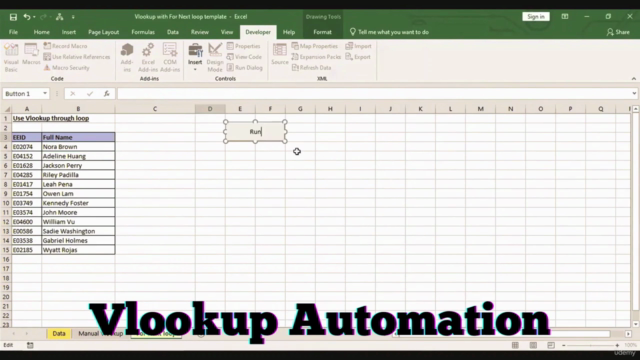Screen dimensions: 640x360
Task: Switch to the Insert ribbon tab
Action: 69,32
